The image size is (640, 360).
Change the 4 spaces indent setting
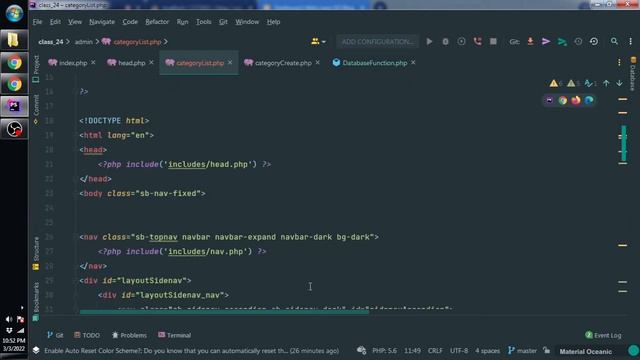(x=487, y=351)
